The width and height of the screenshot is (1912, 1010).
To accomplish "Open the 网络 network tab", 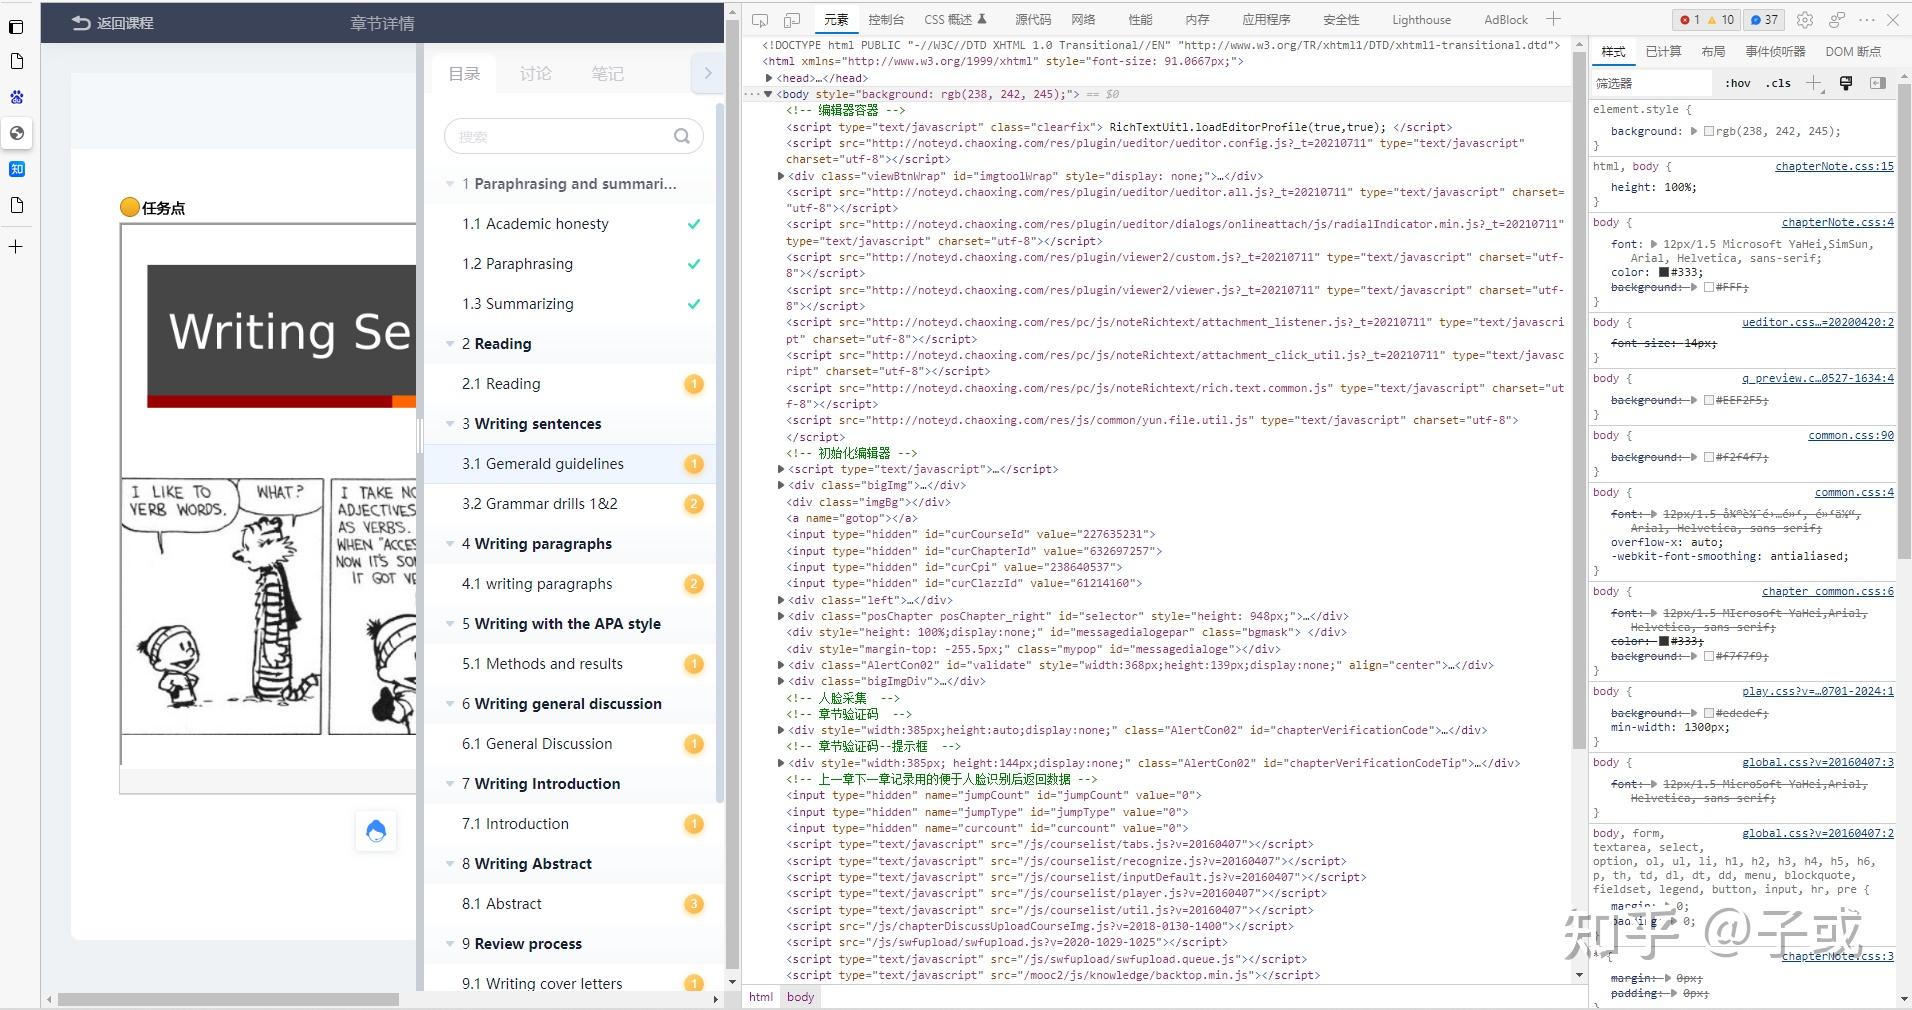I will 1083,20.
